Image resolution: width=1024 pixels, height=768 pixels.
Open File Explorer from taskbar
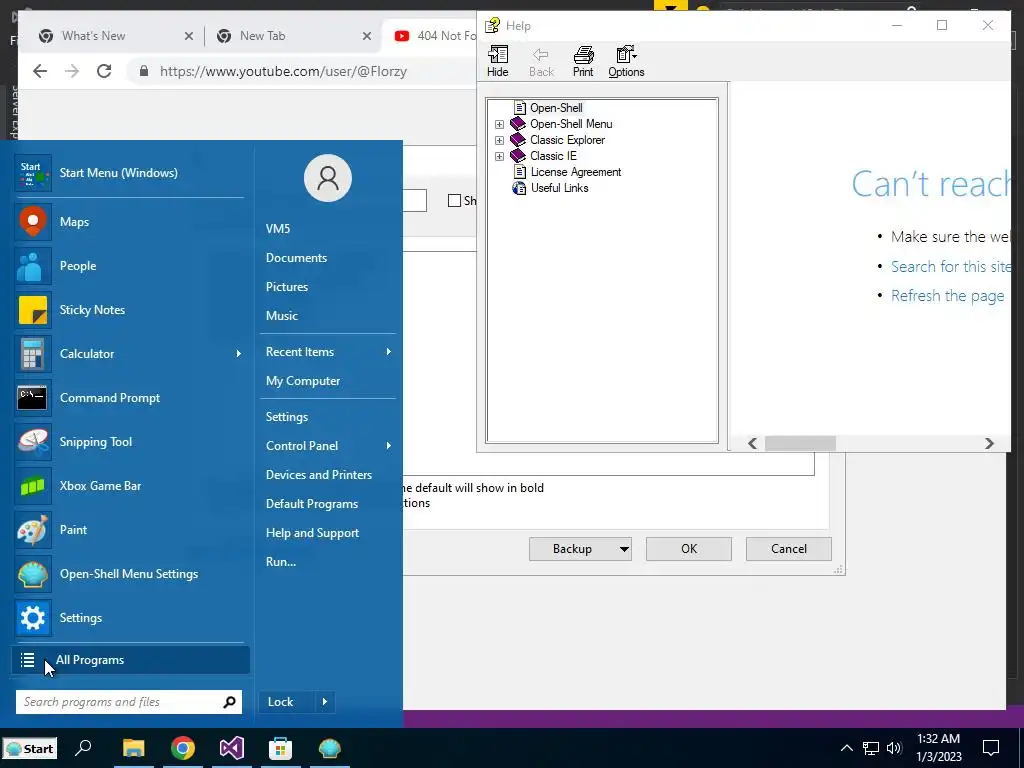133,748
